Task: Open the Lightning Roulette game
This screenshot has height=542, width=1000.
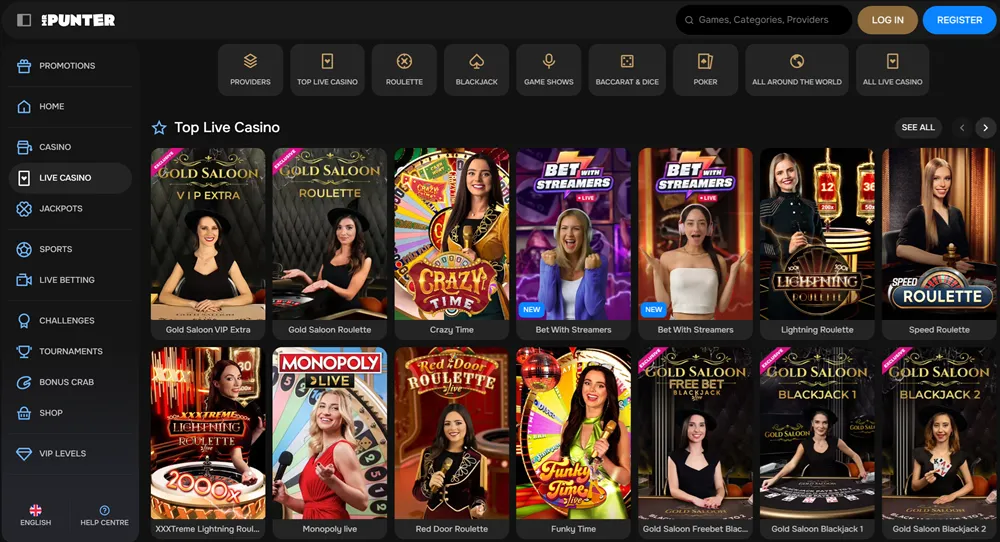Action: tap(817, 244)
